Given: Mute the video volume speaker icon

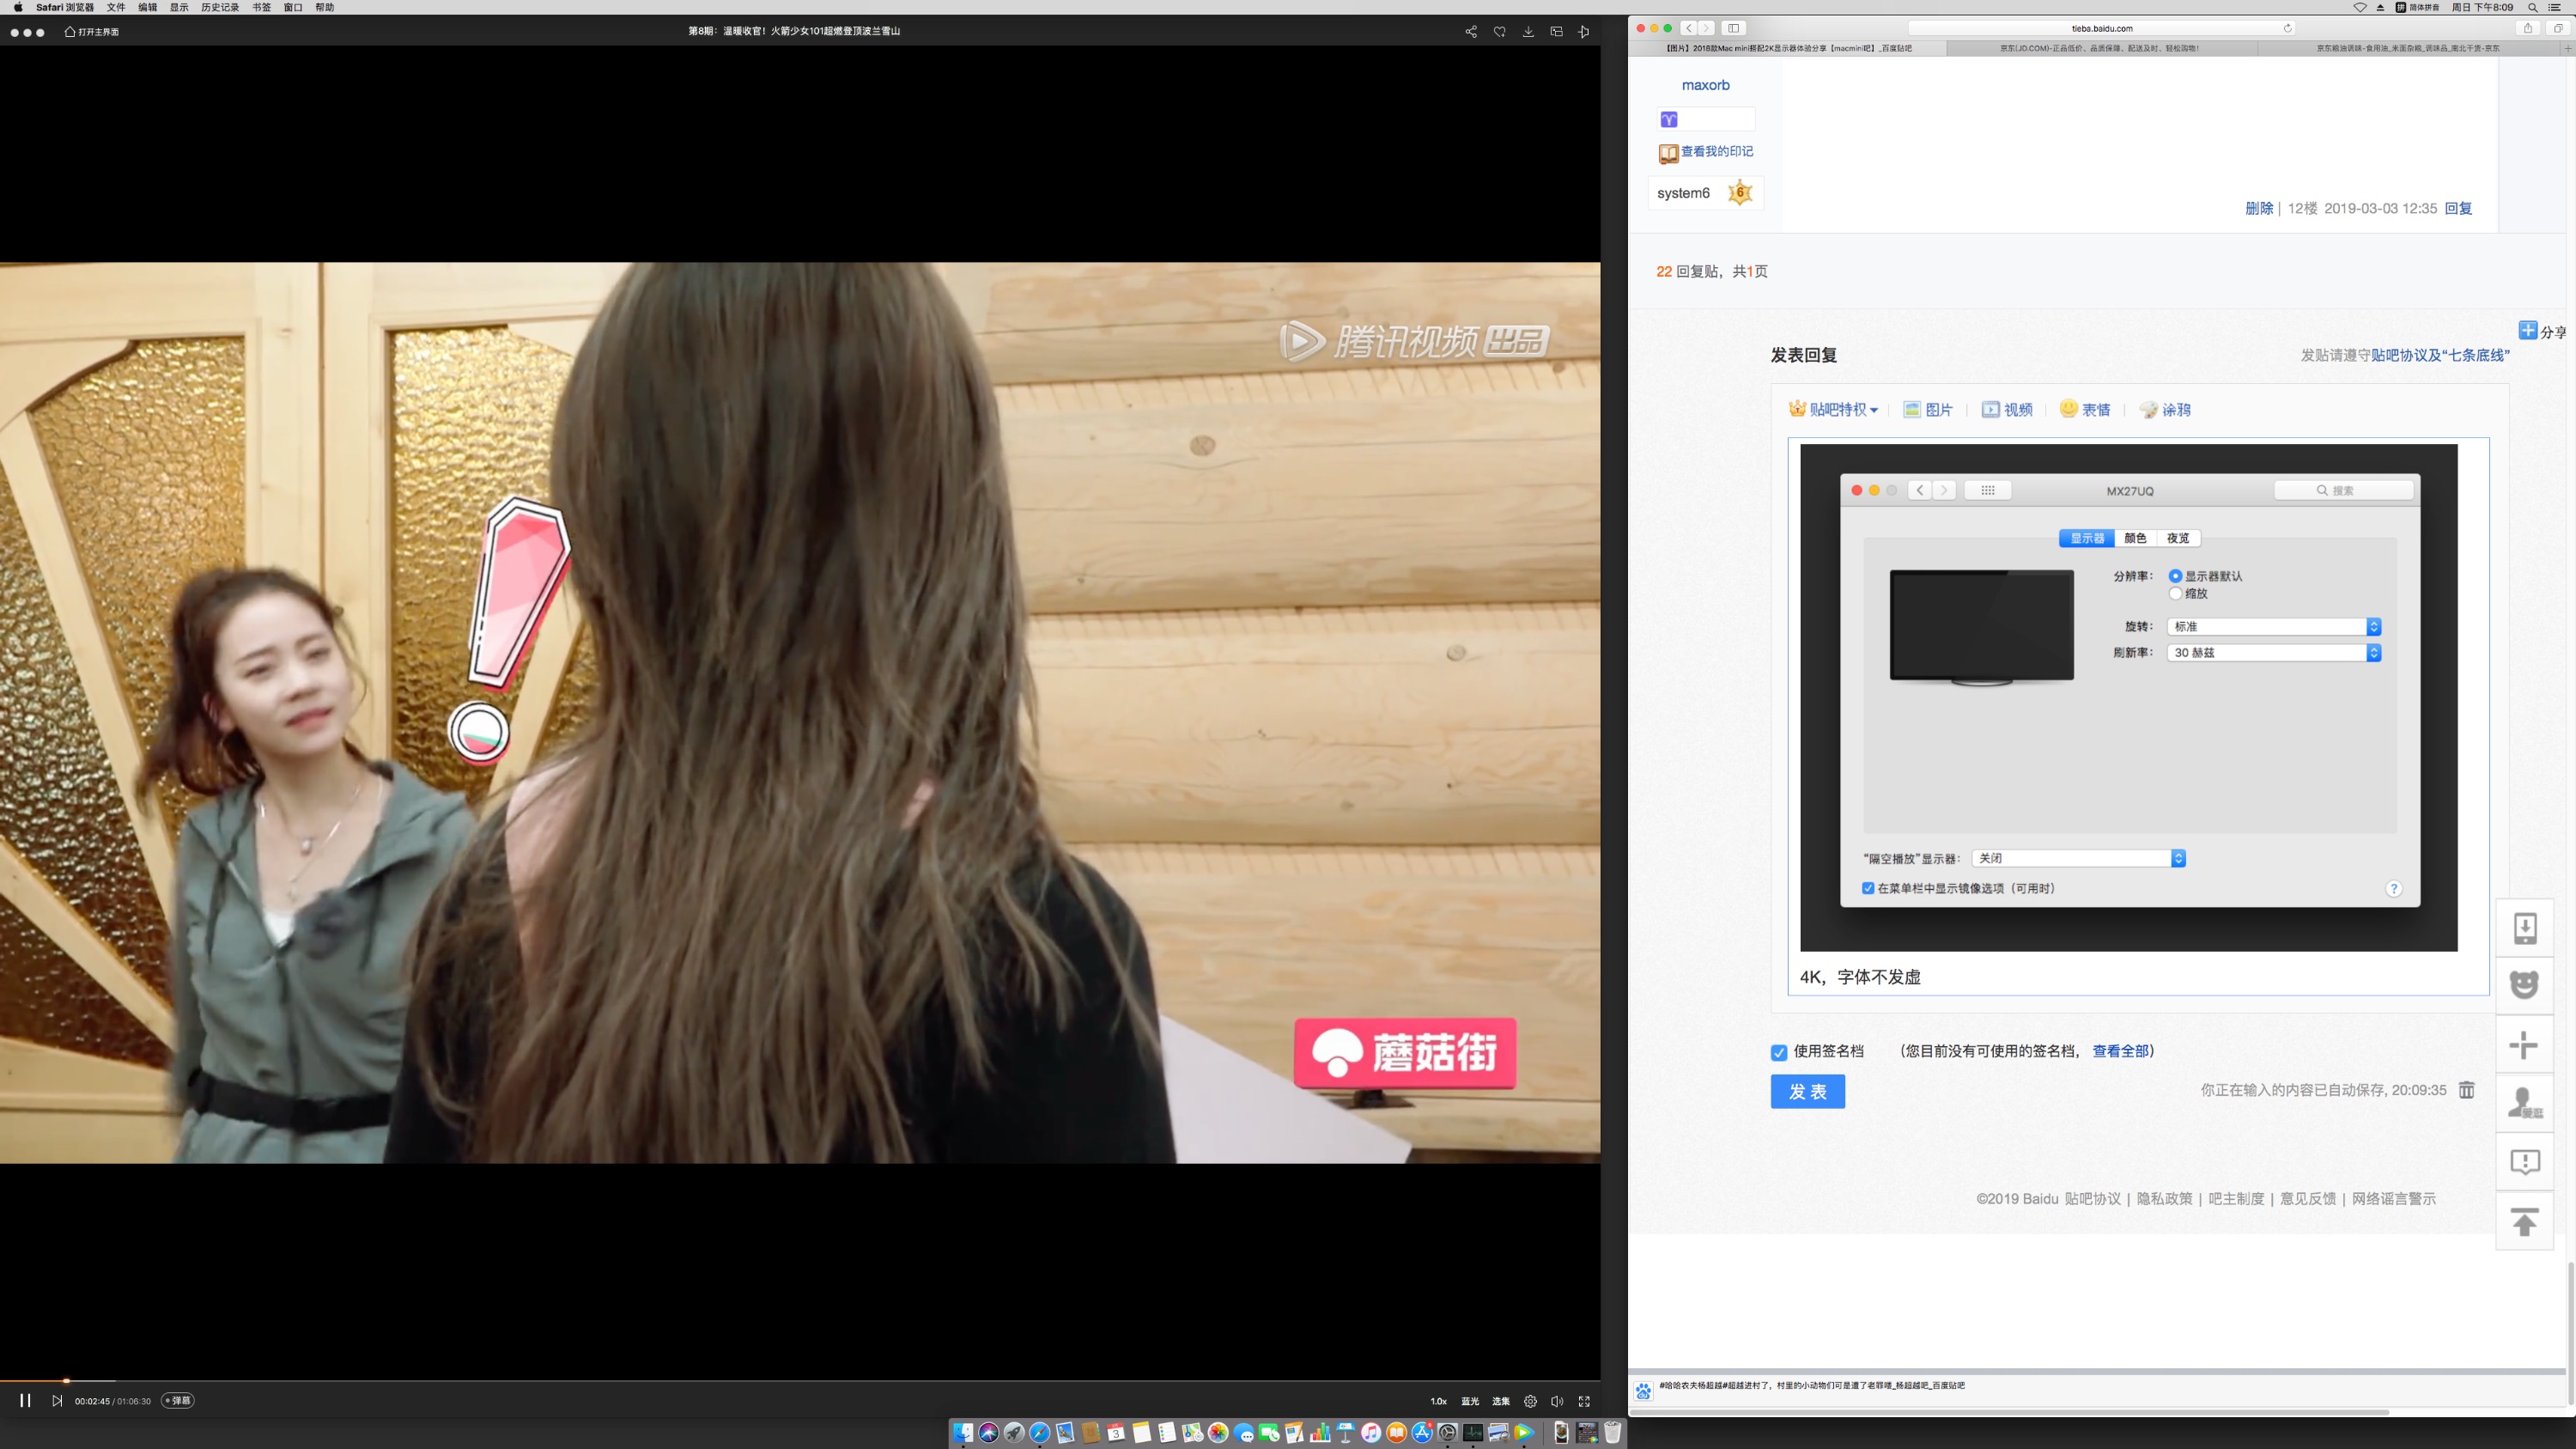Looking at the screenshot, I should [1557, 1401].
